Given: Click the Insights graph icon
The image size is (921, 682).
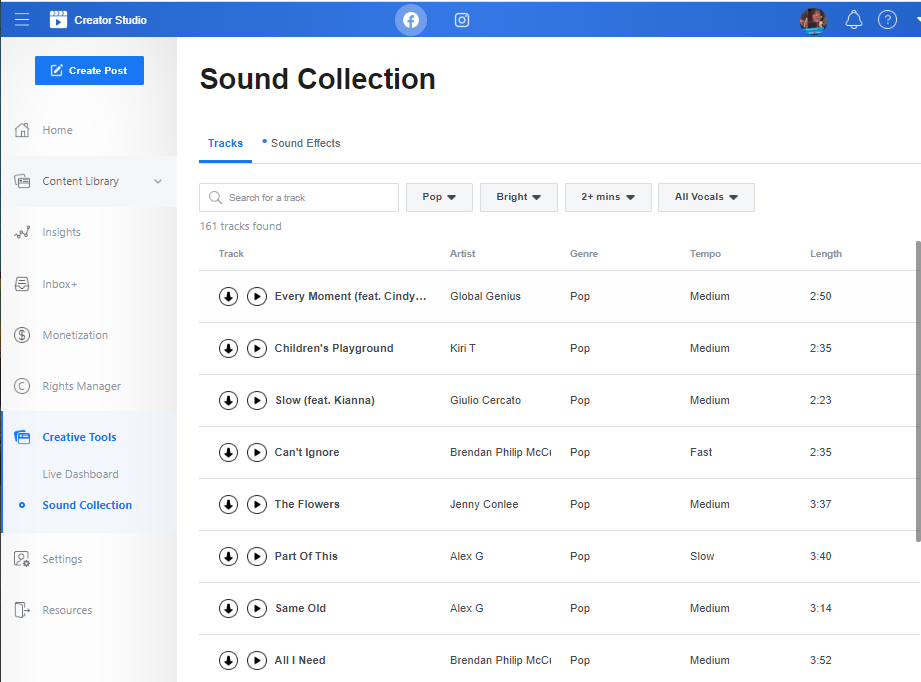Looking at the screenshot, I should [x=22, y=233].
